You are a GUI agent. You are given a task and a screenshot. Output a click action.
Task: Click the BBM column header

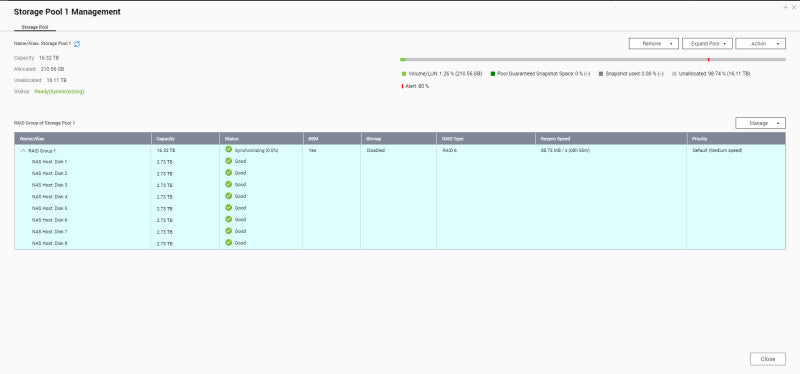point(332,138)
